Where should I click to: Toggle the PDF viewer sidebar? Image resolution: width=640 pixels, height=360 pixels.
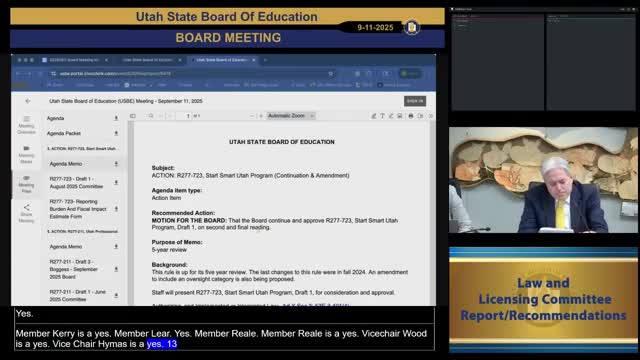point(133,116)
